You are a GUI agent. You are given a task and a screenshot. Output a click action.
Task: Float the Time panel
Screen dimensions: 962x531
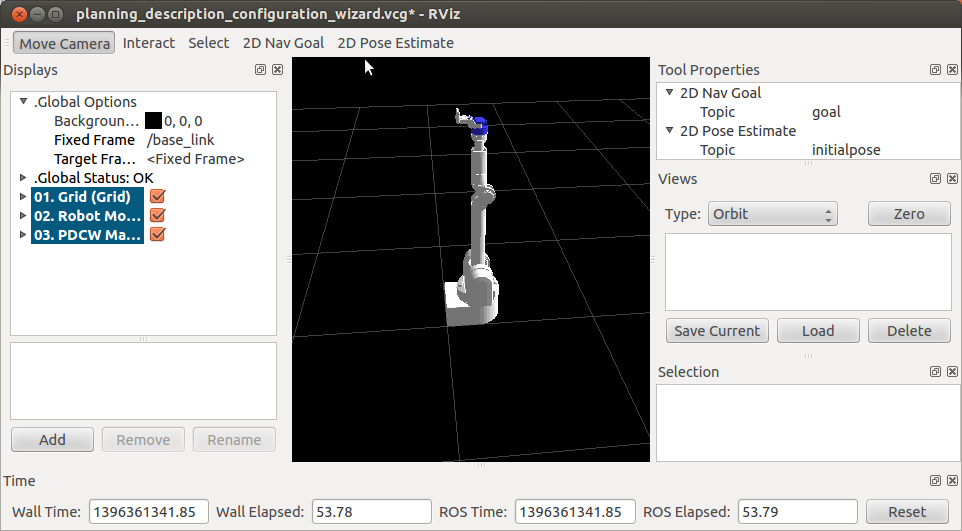tap(935, 481)
